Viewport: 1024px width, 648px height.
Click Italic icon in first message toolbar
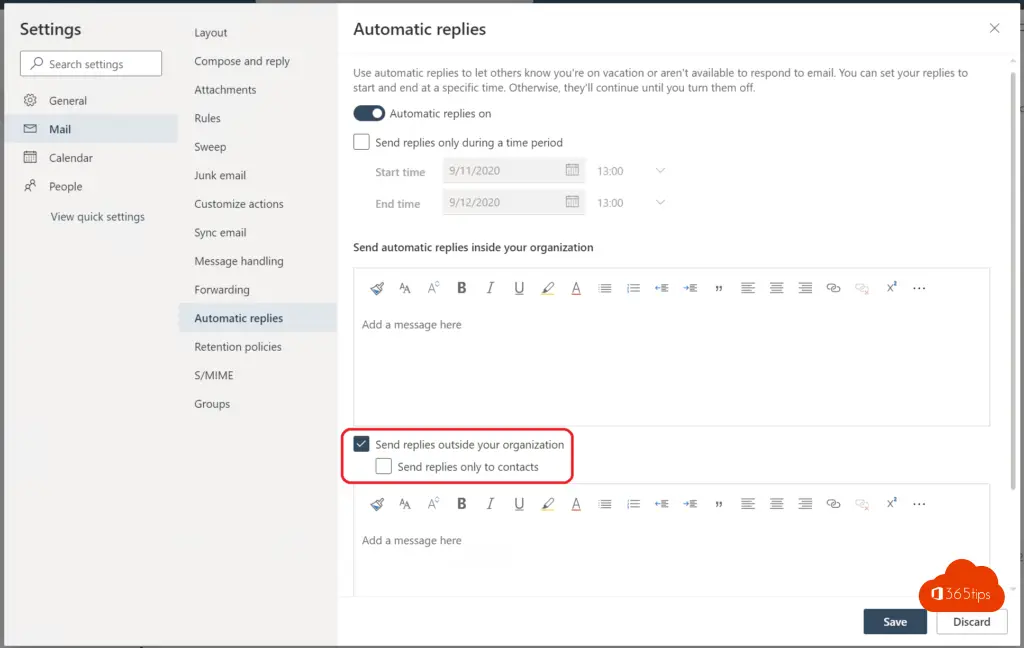490,288
